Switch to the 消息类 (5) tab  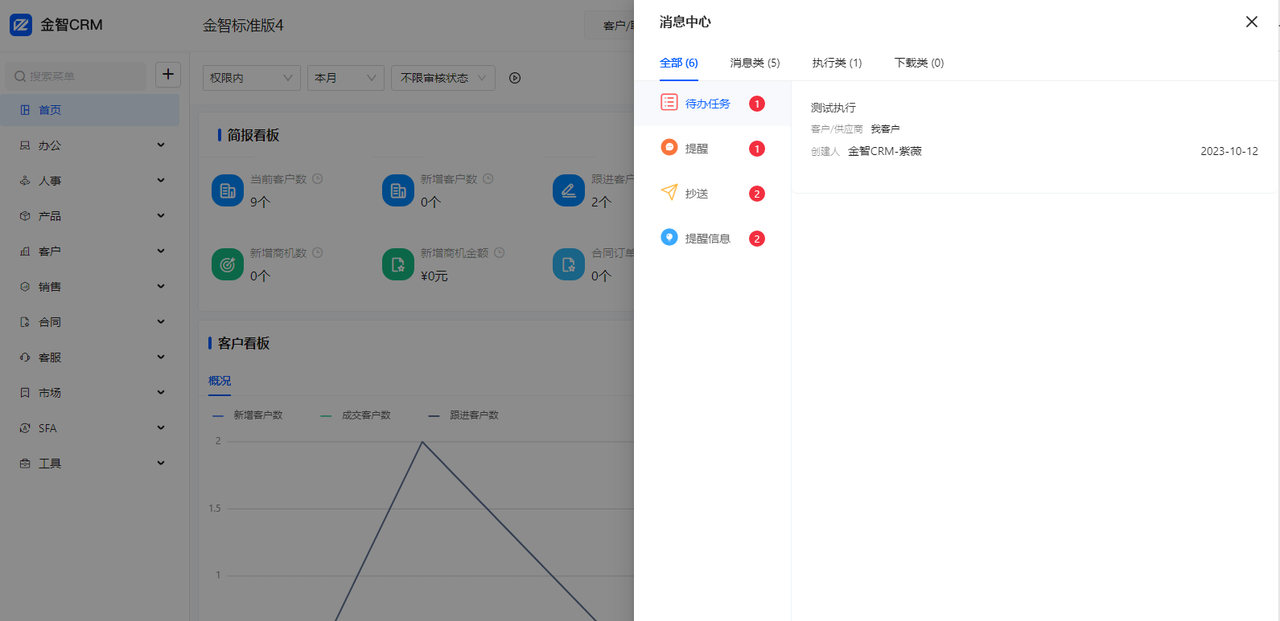(755, 63)
